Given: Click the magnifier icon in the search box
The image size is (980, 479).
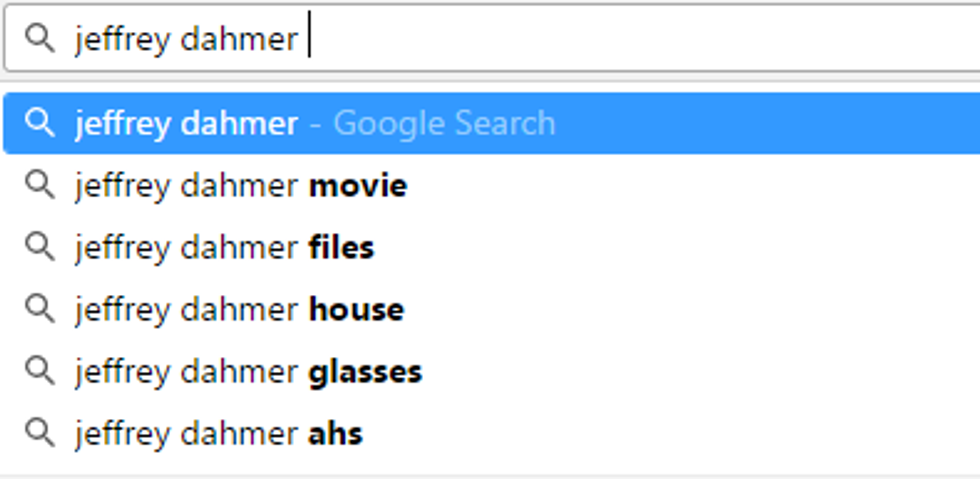Looking at the screenshot, I should coord(39,39).
